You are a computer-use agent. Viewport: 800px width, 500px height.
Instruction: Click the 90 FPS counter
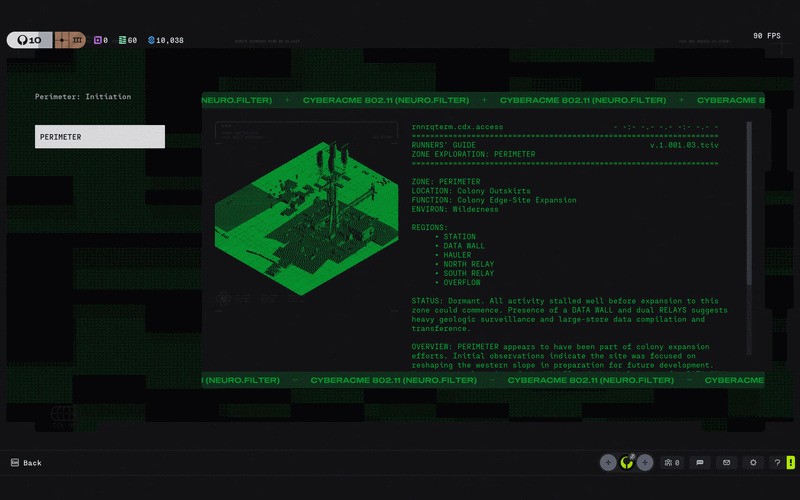point(767,36)
